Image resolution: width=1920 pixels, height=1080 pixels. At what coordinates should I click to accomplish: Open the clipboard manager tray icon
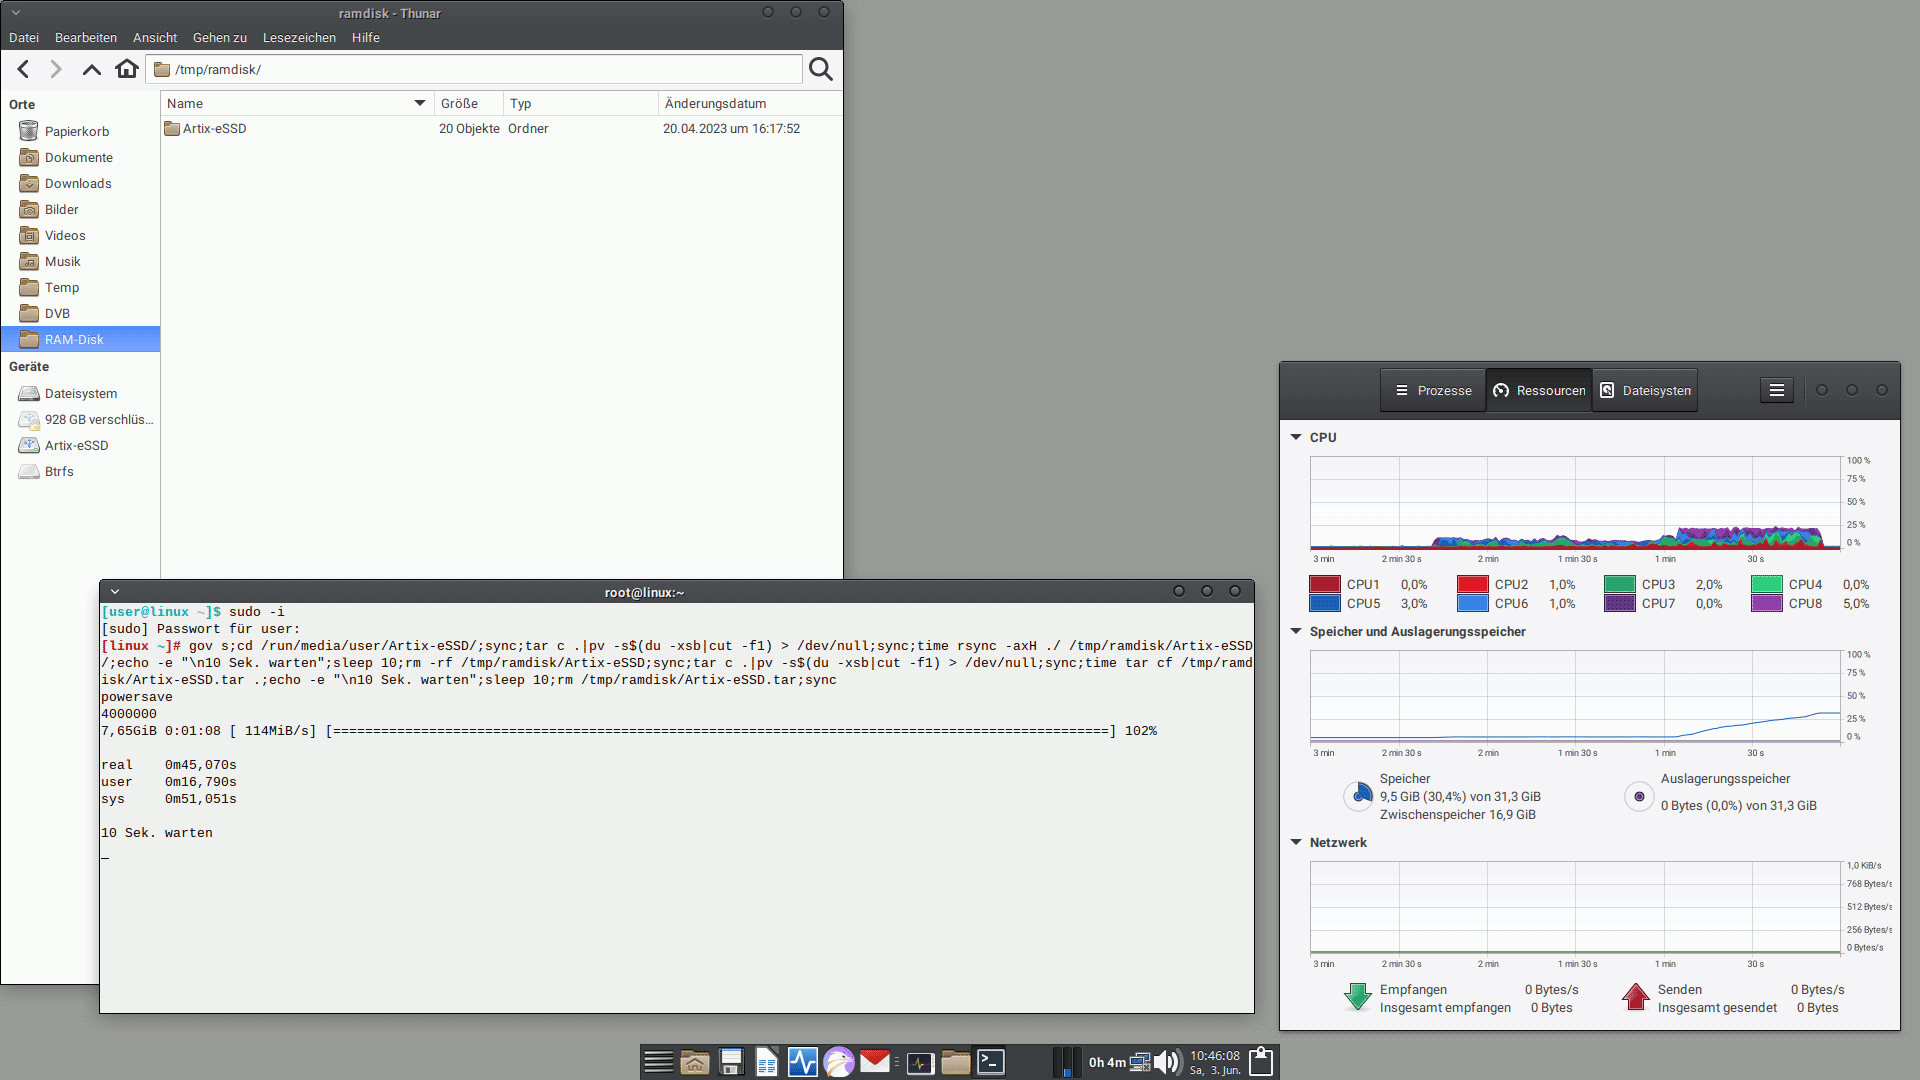[x=1261, y=1062]
